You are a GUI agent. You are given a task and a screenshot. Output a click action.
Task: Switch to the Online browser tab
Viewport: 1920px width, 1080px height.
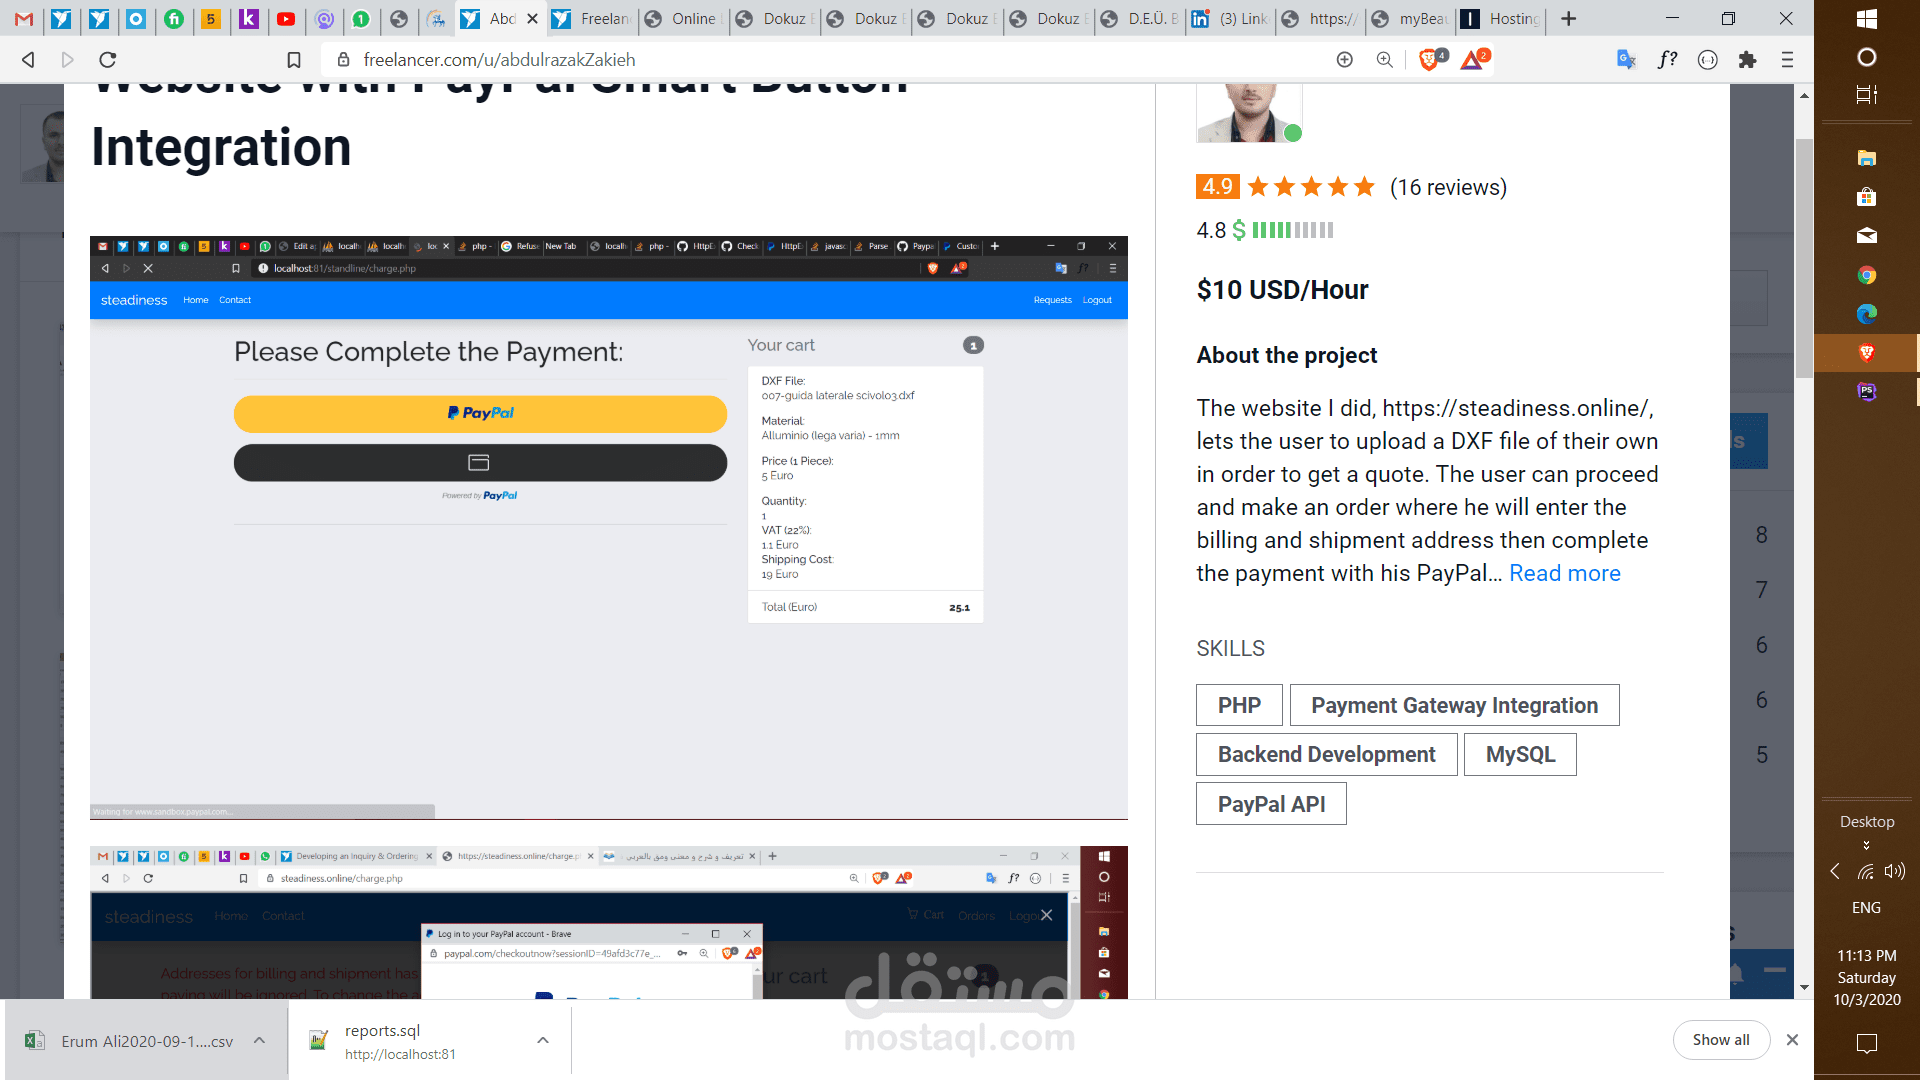pyautogui.click(x=692, y=19)
